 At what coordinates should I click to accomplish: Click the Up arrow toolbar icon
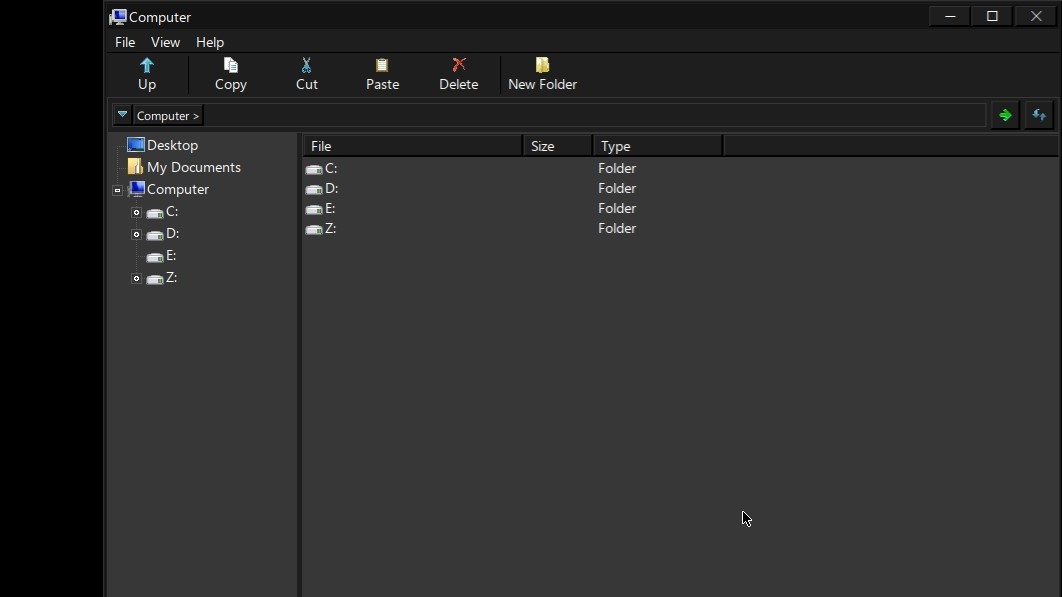click(147, 66)
